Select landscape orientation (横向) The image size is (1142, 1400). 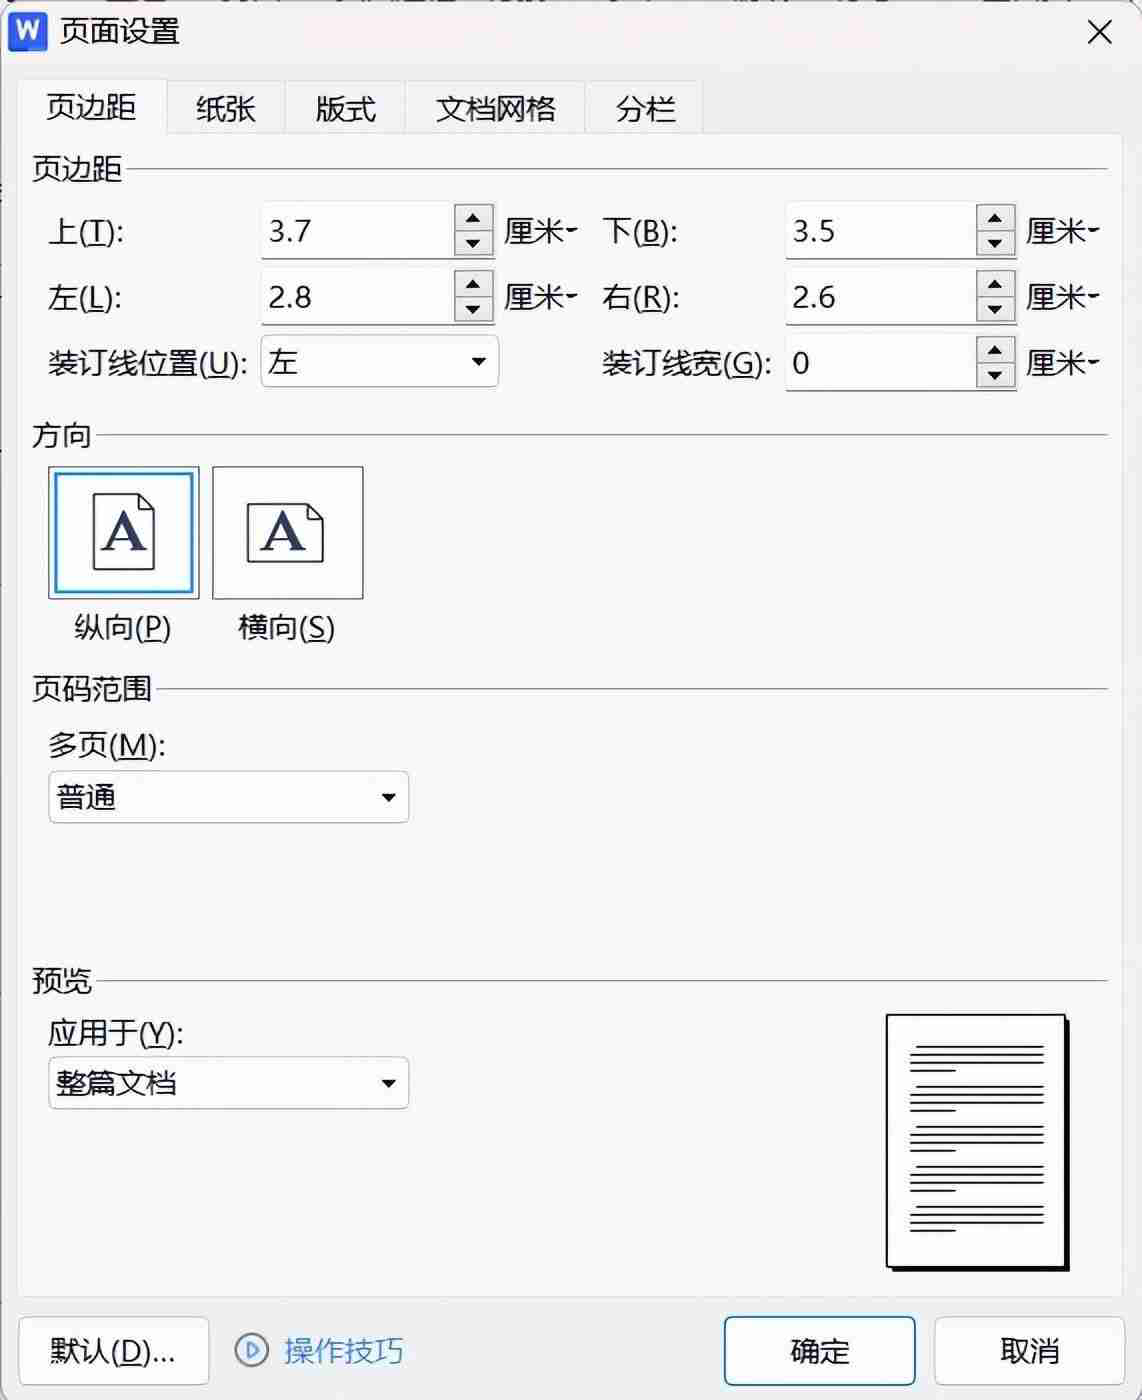(288, 533)
